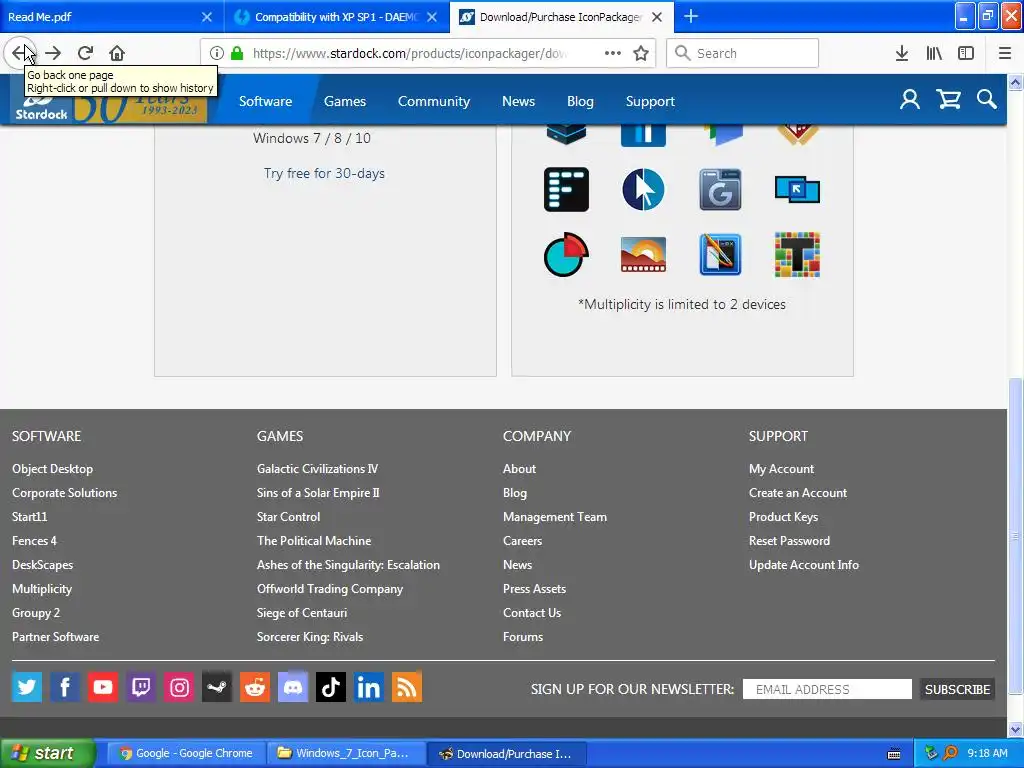The height and width of the screenshot is (768, 1024).
Task: Open Stardock TikTok page
Action: click(330, 687)
